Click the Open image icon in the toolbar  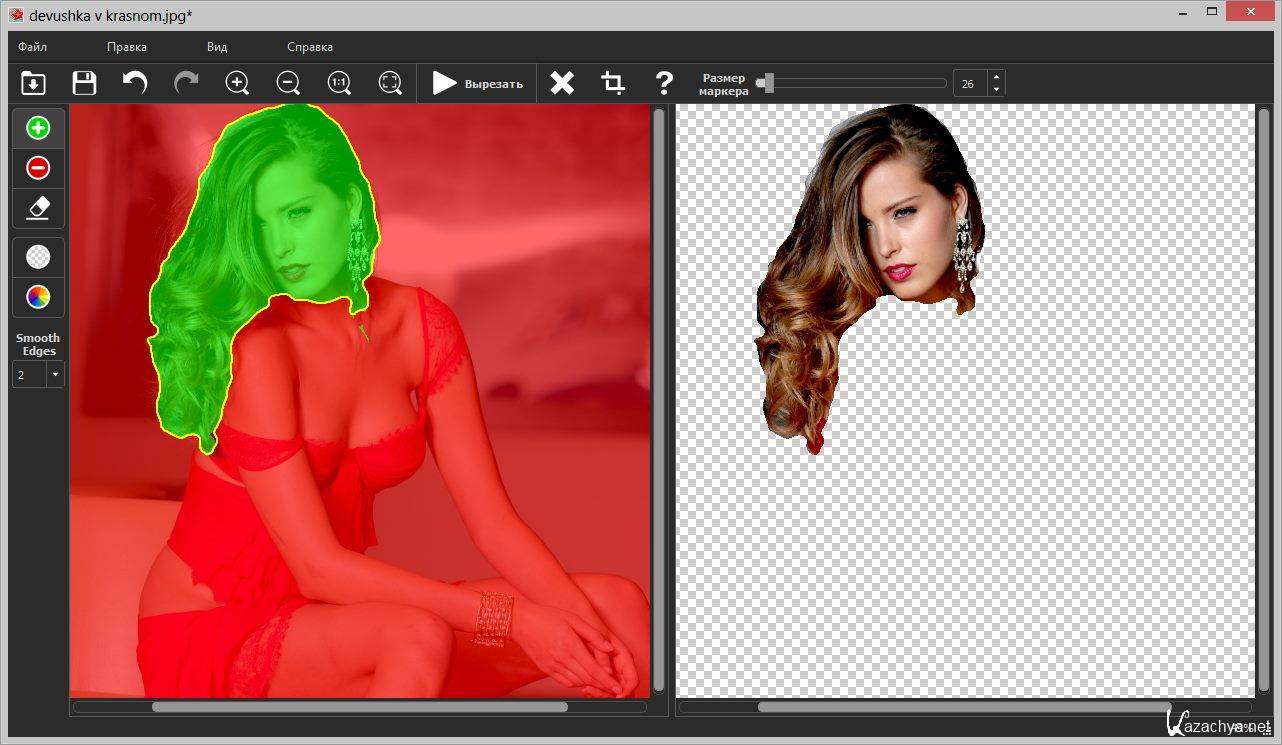click(x=33, y=83)
